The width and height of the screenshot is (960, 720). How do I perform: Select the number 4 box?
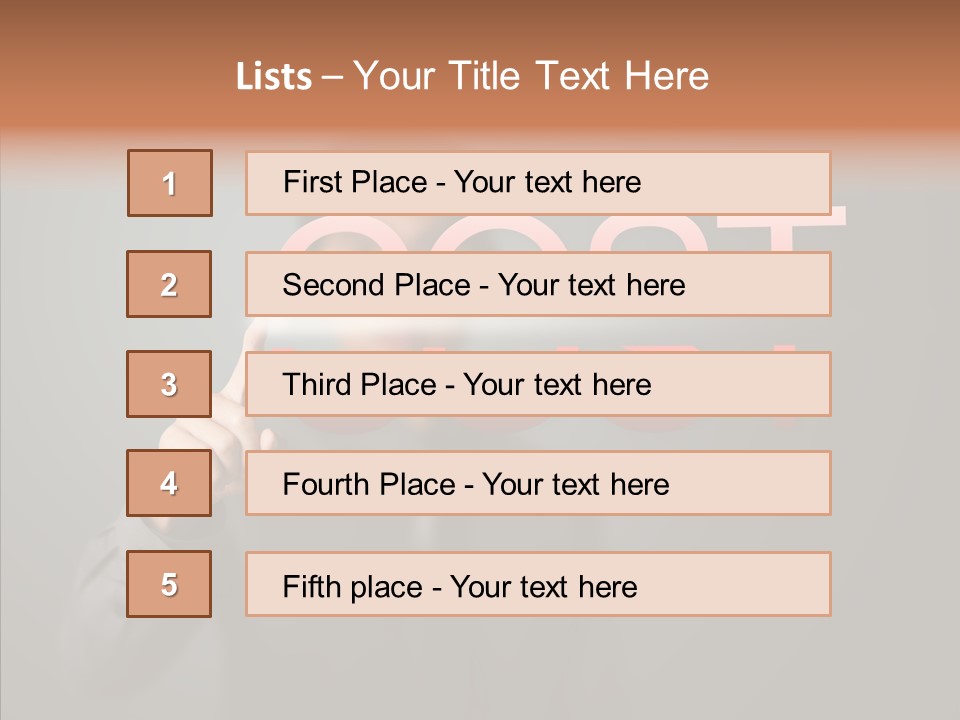[x=169, y=483]
